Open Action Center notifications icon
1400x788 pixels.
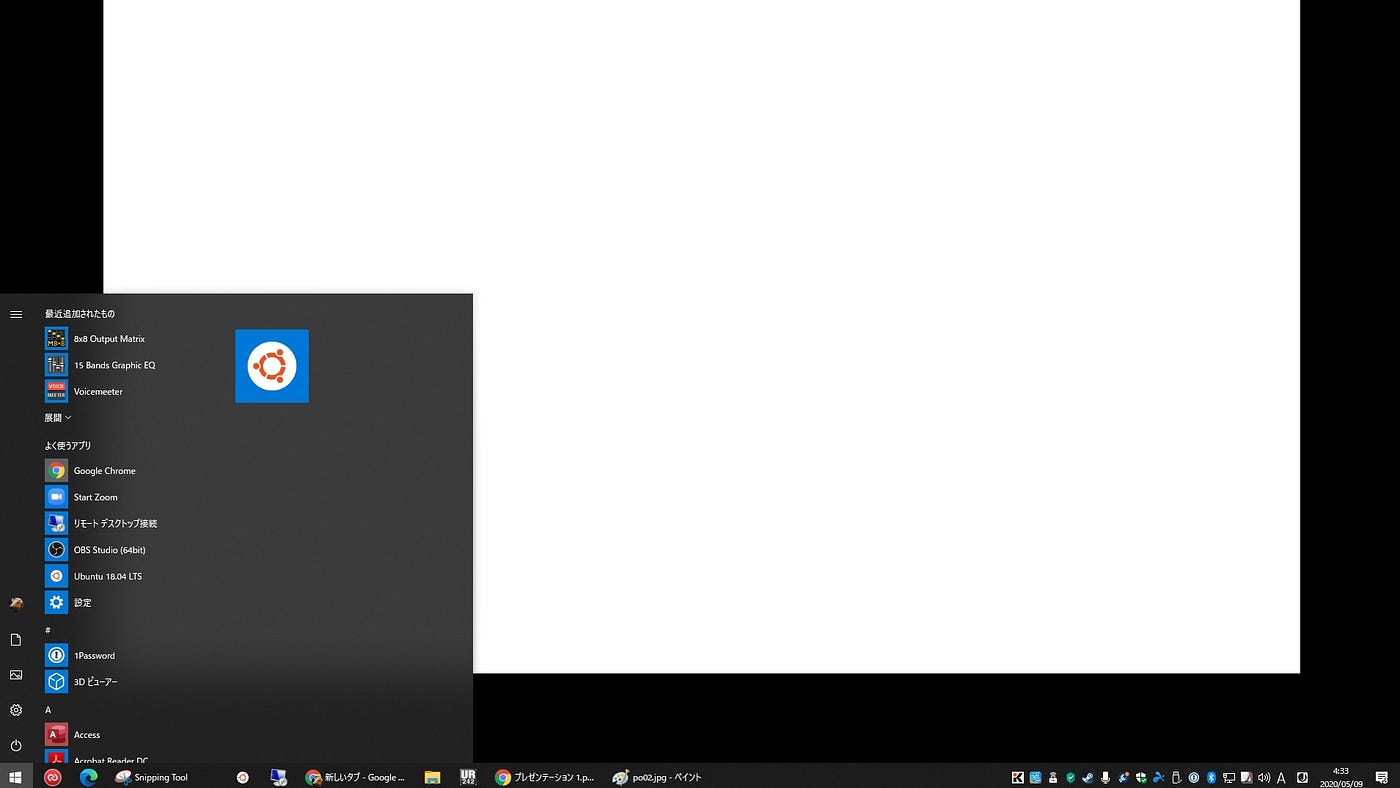click(1381, 777)
